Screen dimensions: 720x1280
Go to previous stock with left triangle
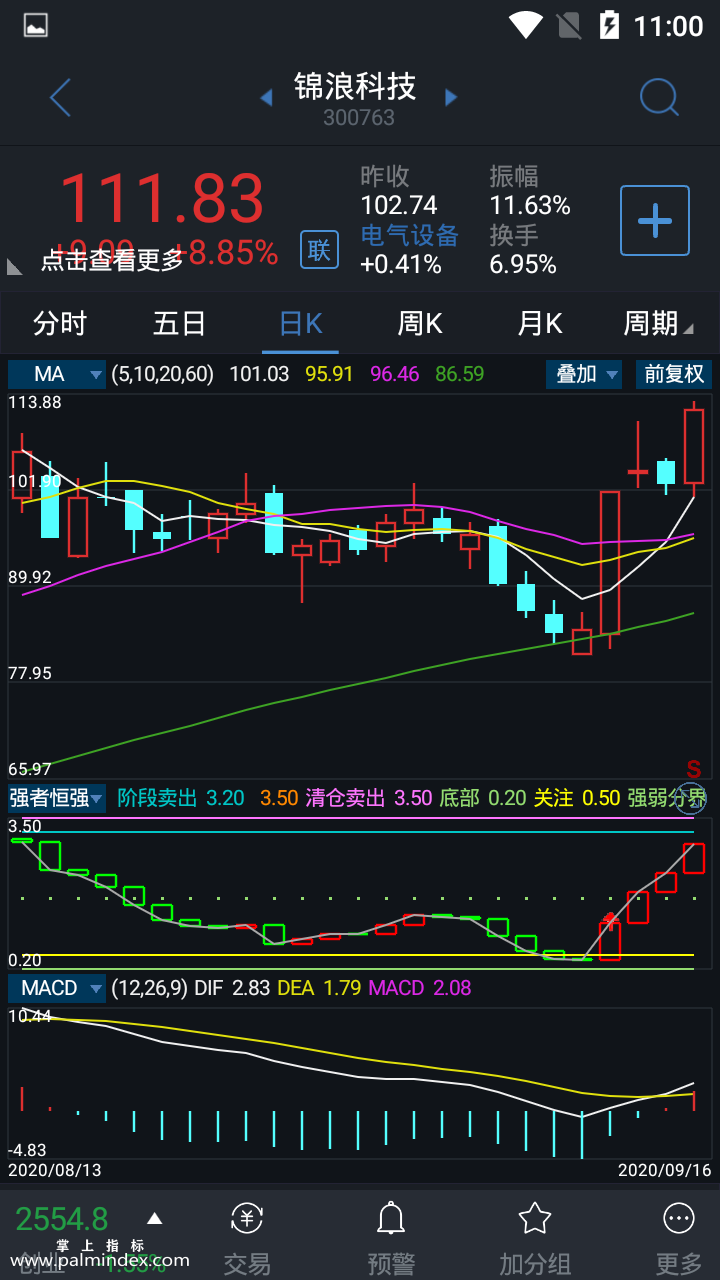(x=266, y=98)
